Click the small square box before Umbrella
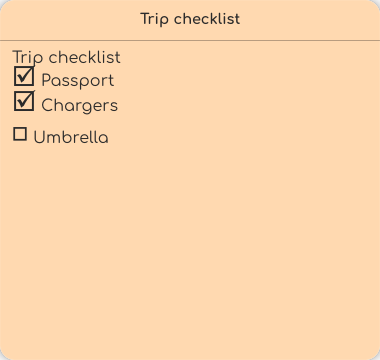This screenshot has height=360, width=380. pyautogui.click(x=20, y=134)
